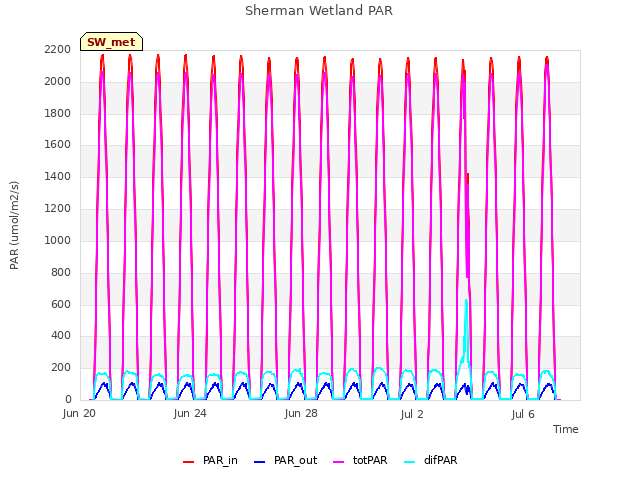The width and height of the screenshot is (640, 480).
Task: Click the Jun 28 x-axis tick label
Action: pos(301,413)
